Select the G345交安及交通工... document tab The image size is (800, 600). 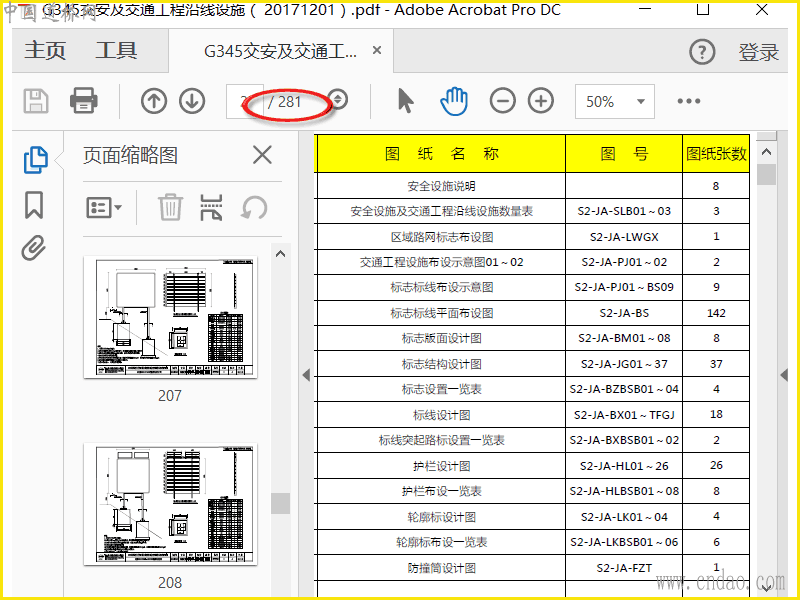click(280, 51)
